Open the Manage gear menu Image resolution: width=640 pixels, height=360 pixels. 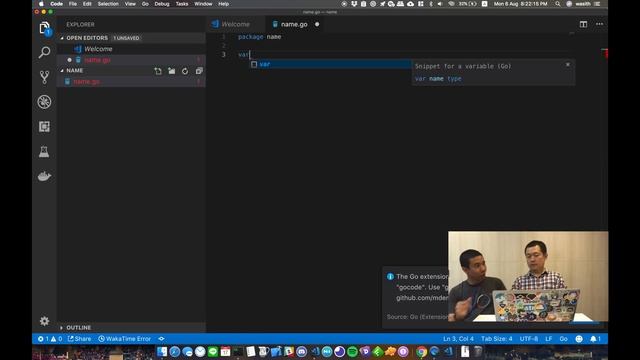point(44,321)
